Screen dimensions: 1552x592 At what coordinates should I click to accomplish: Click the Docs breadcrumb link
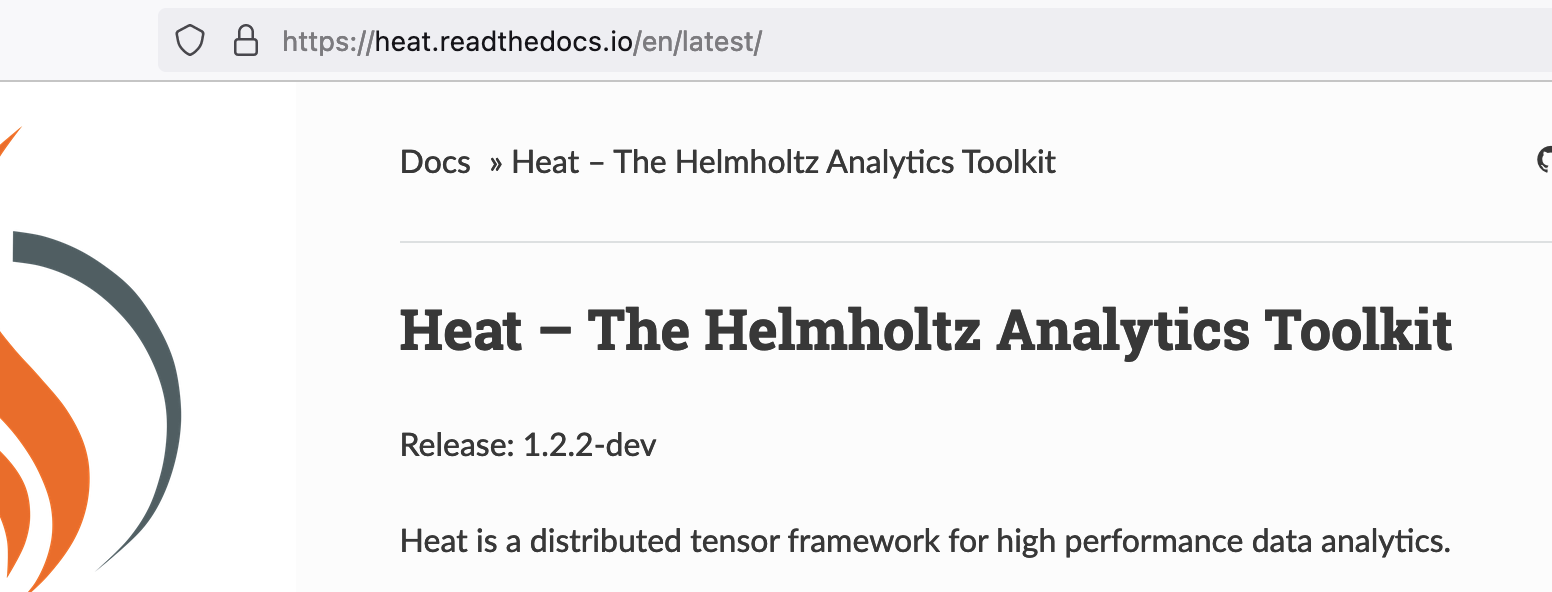coord(435,161)
